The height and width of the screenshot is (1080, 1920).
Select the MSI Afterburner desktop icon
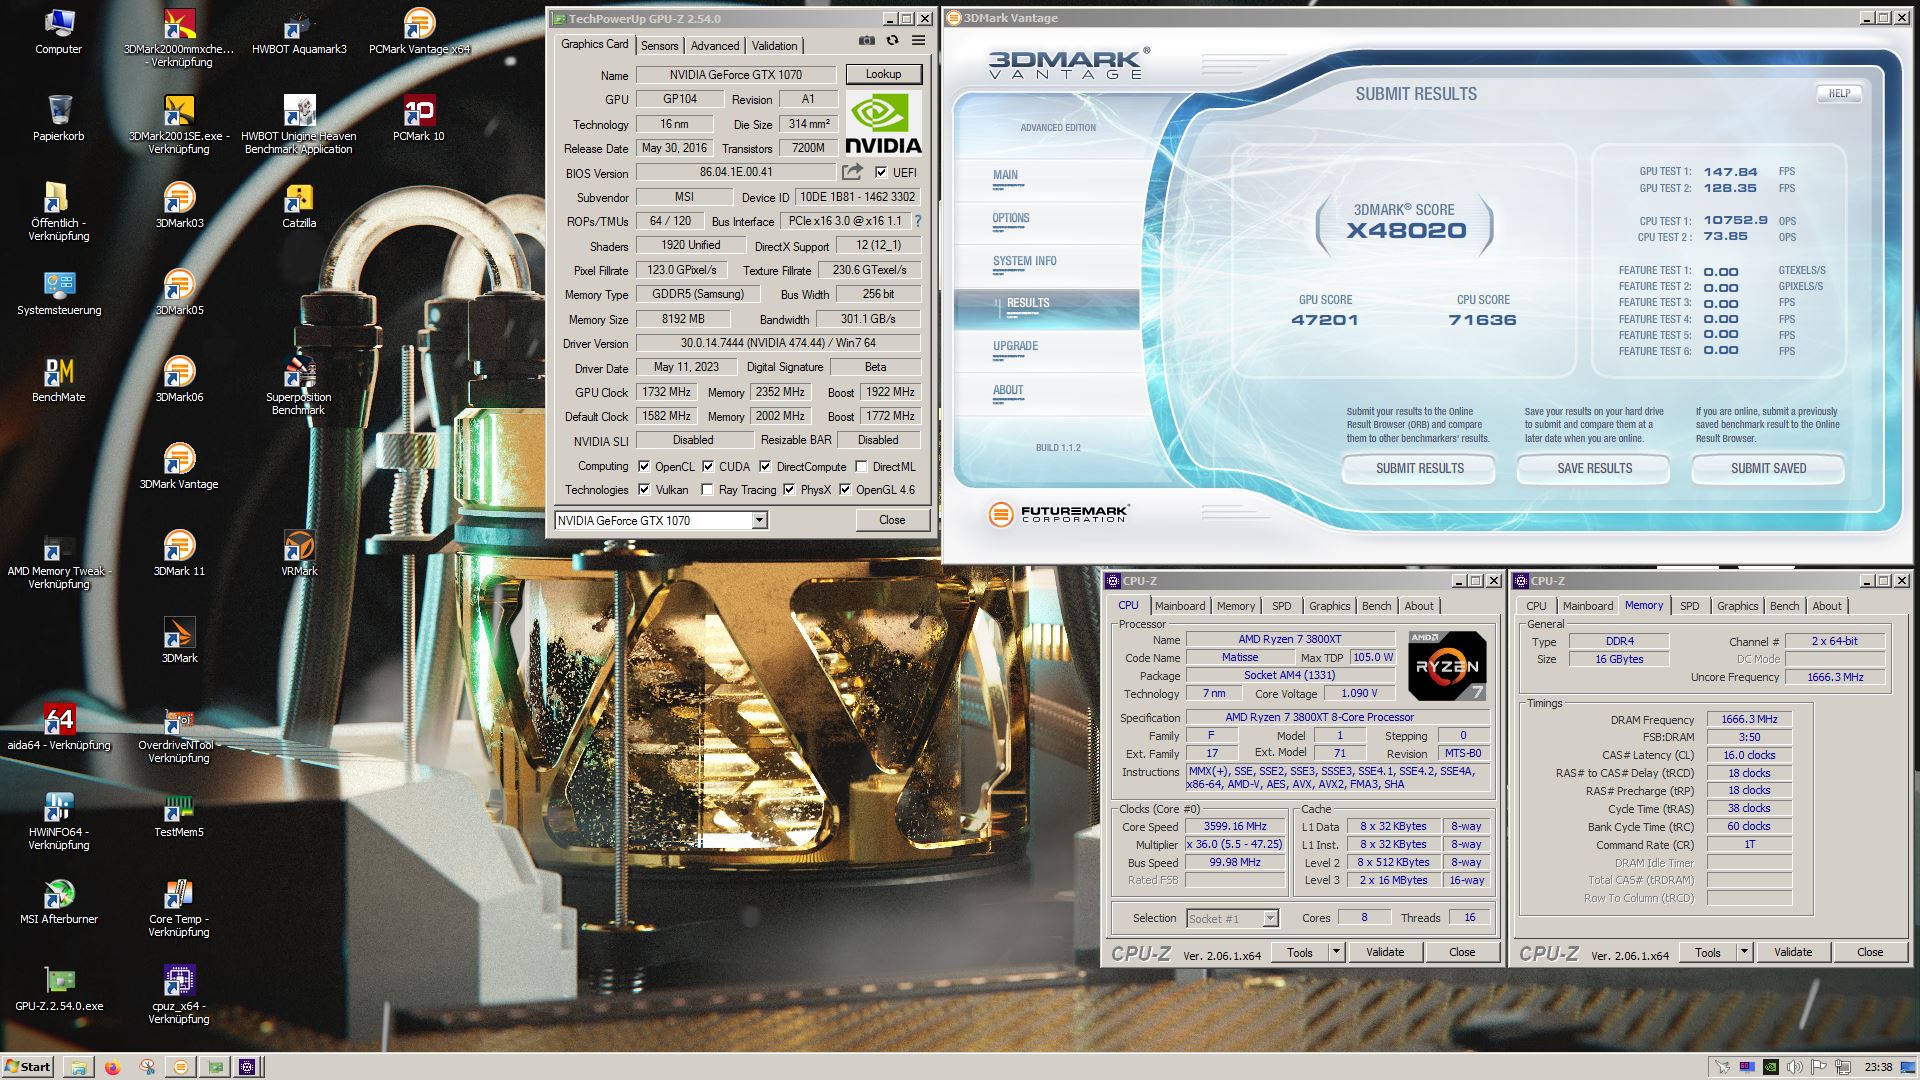pos(59,901)
